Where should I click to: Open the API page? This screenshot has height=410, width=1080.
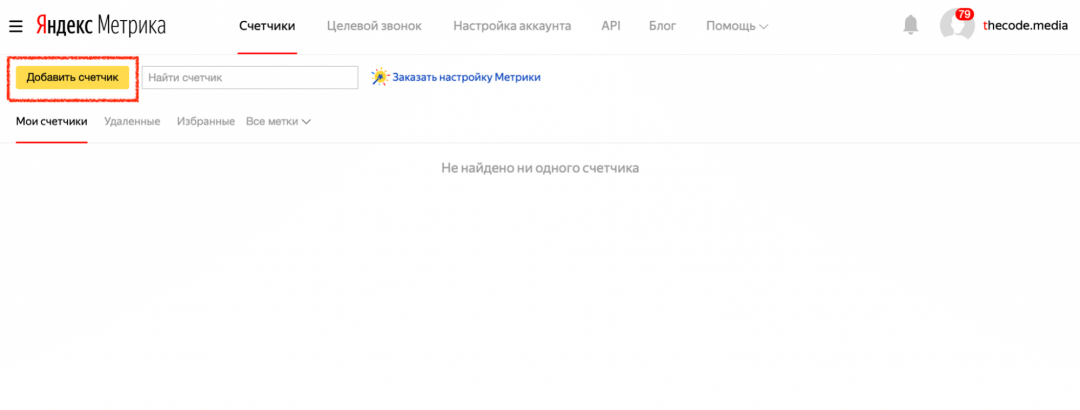pos(611,25)
